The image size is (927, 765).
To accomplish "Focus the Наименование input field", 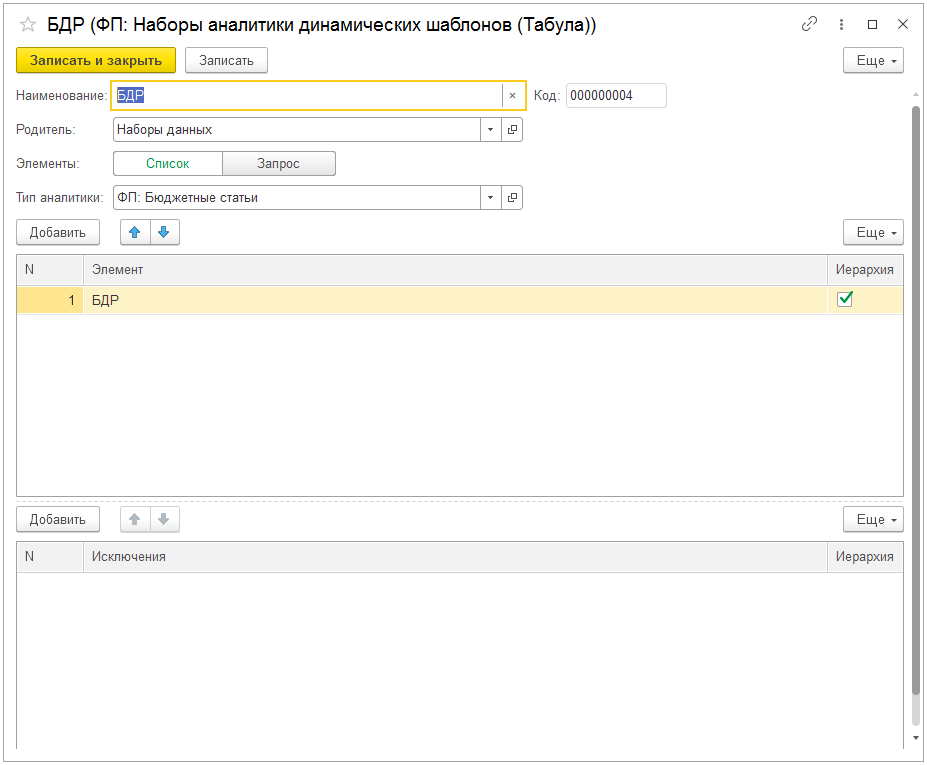I will click(x=307, y=95).
